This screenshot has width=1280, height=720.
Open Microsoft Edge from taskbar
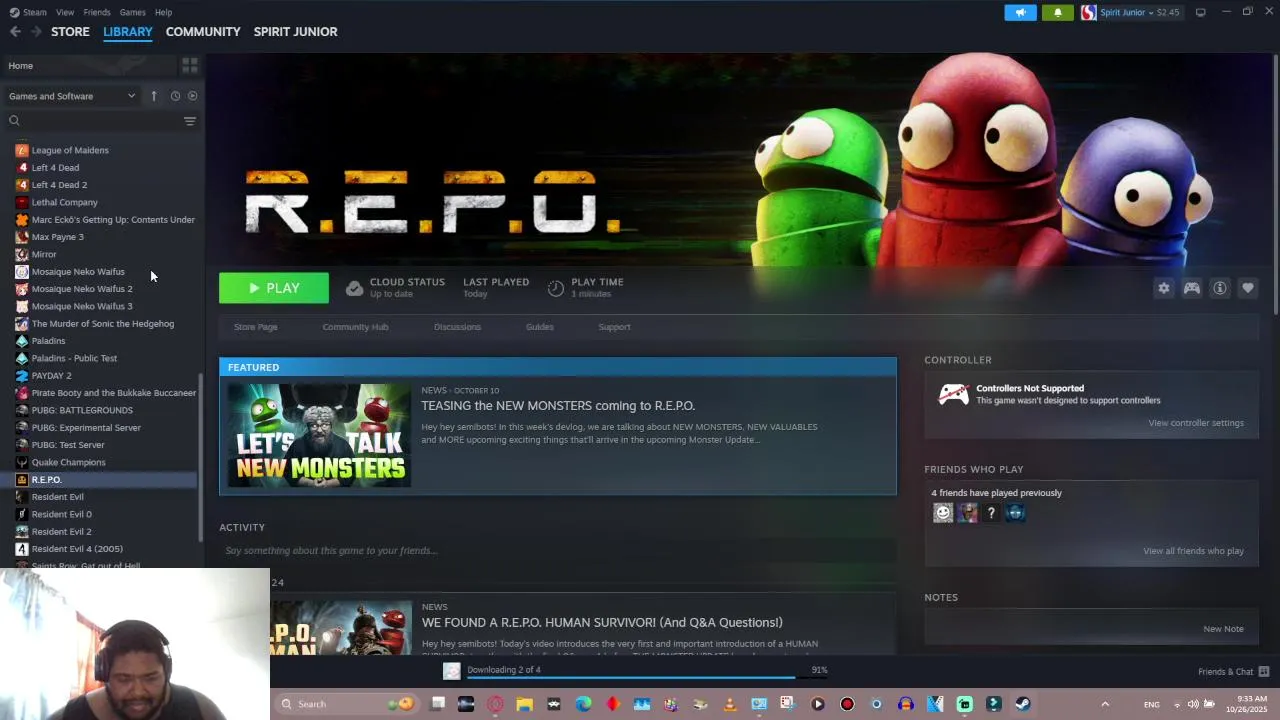(x=583, y=704)
